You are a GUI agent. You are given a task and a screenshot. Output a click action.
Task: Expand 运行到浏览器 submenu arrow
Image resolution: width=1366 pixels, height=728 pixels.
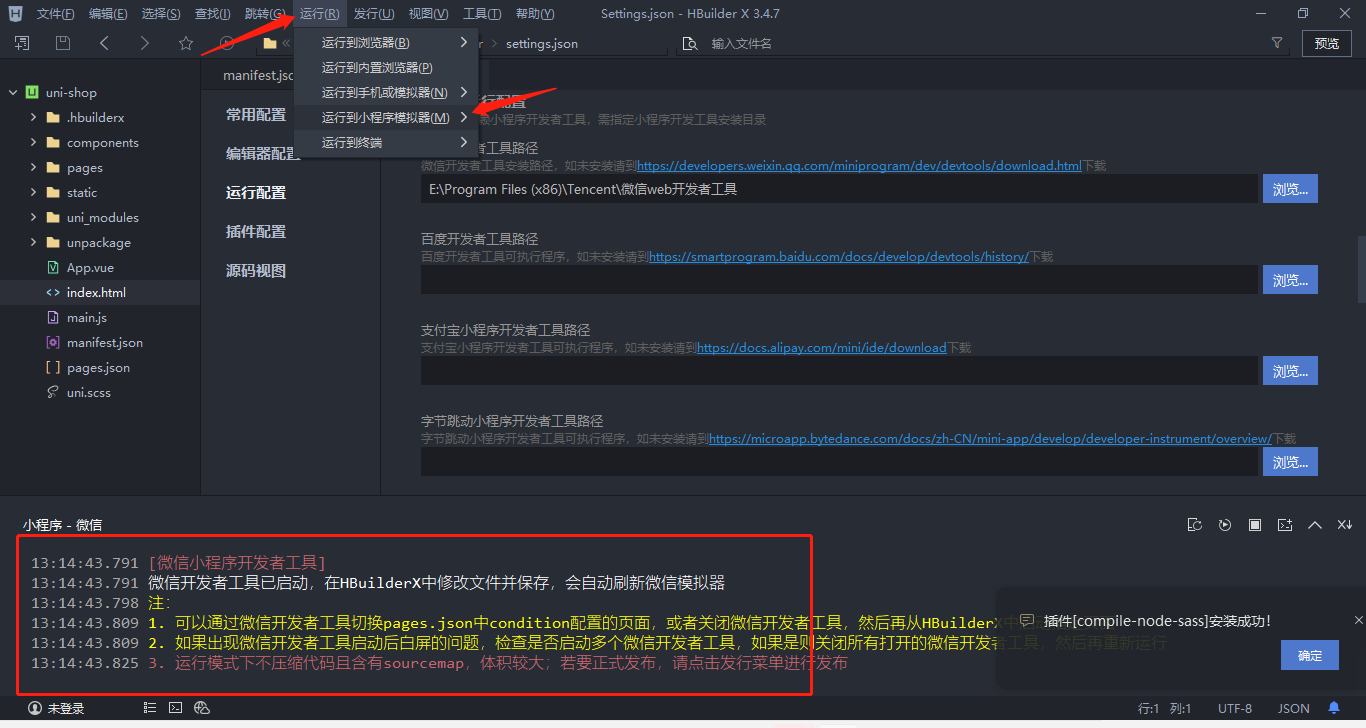click(x=464, y=42)
